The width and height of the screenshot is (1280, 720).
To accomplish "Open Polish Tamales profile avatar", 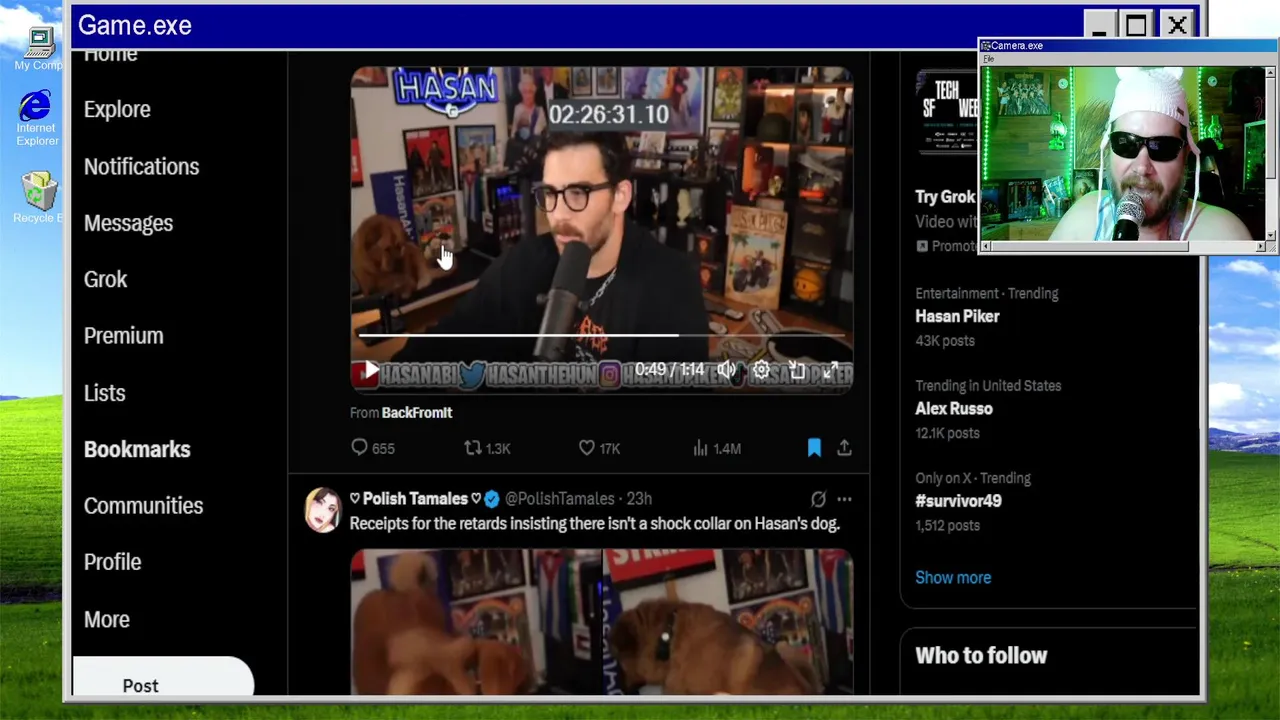I will pos(323,510).
